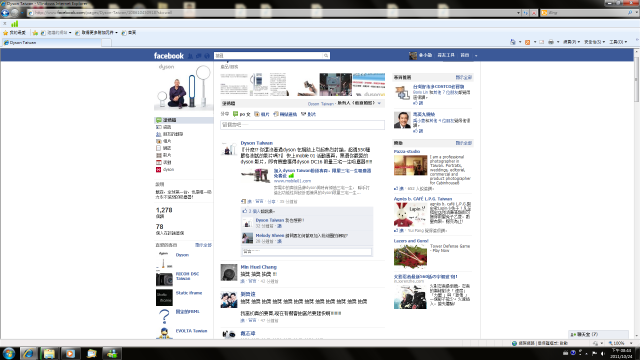Open the Pizza-studio sponsored link
The width and height of the screenshot is (640, 360).
pos(407,151)
